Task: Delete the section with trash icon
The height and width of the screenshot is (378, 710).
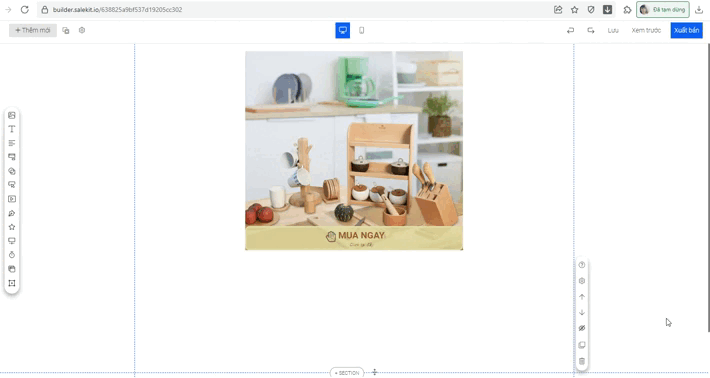Action: pos(582,361)
